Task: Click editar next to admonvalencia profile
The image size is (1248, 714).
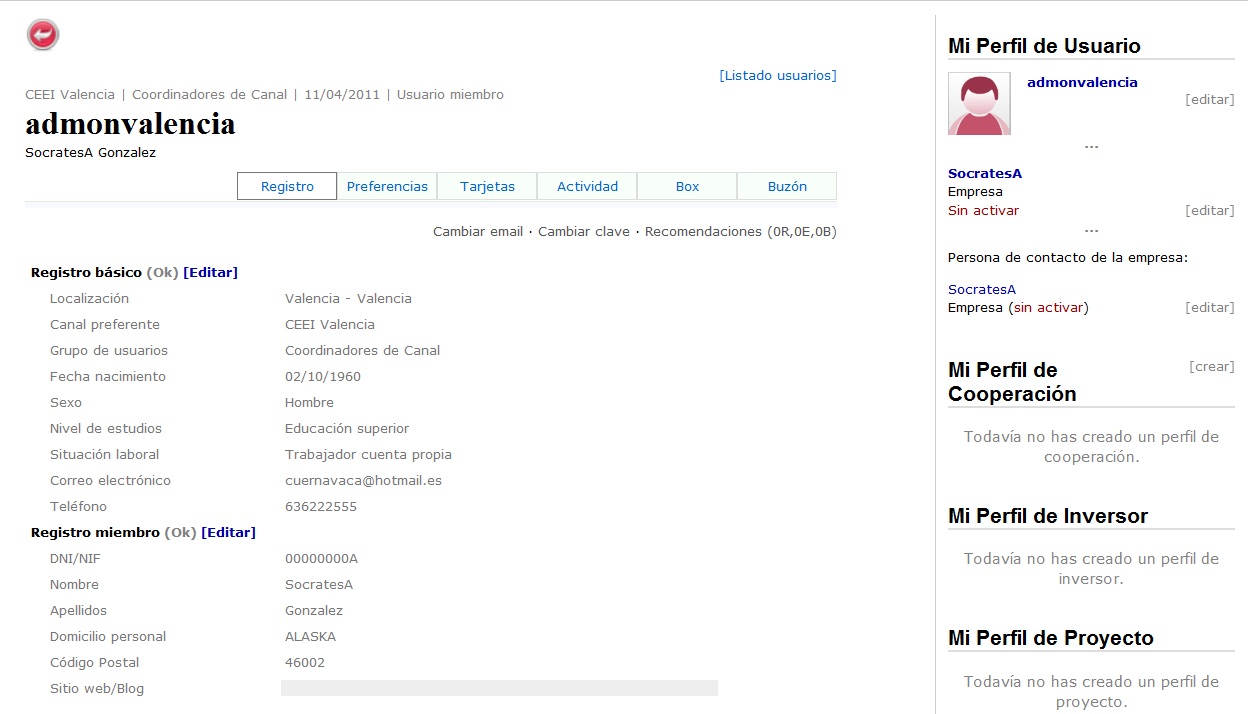Action: [x=1209, y=100]
